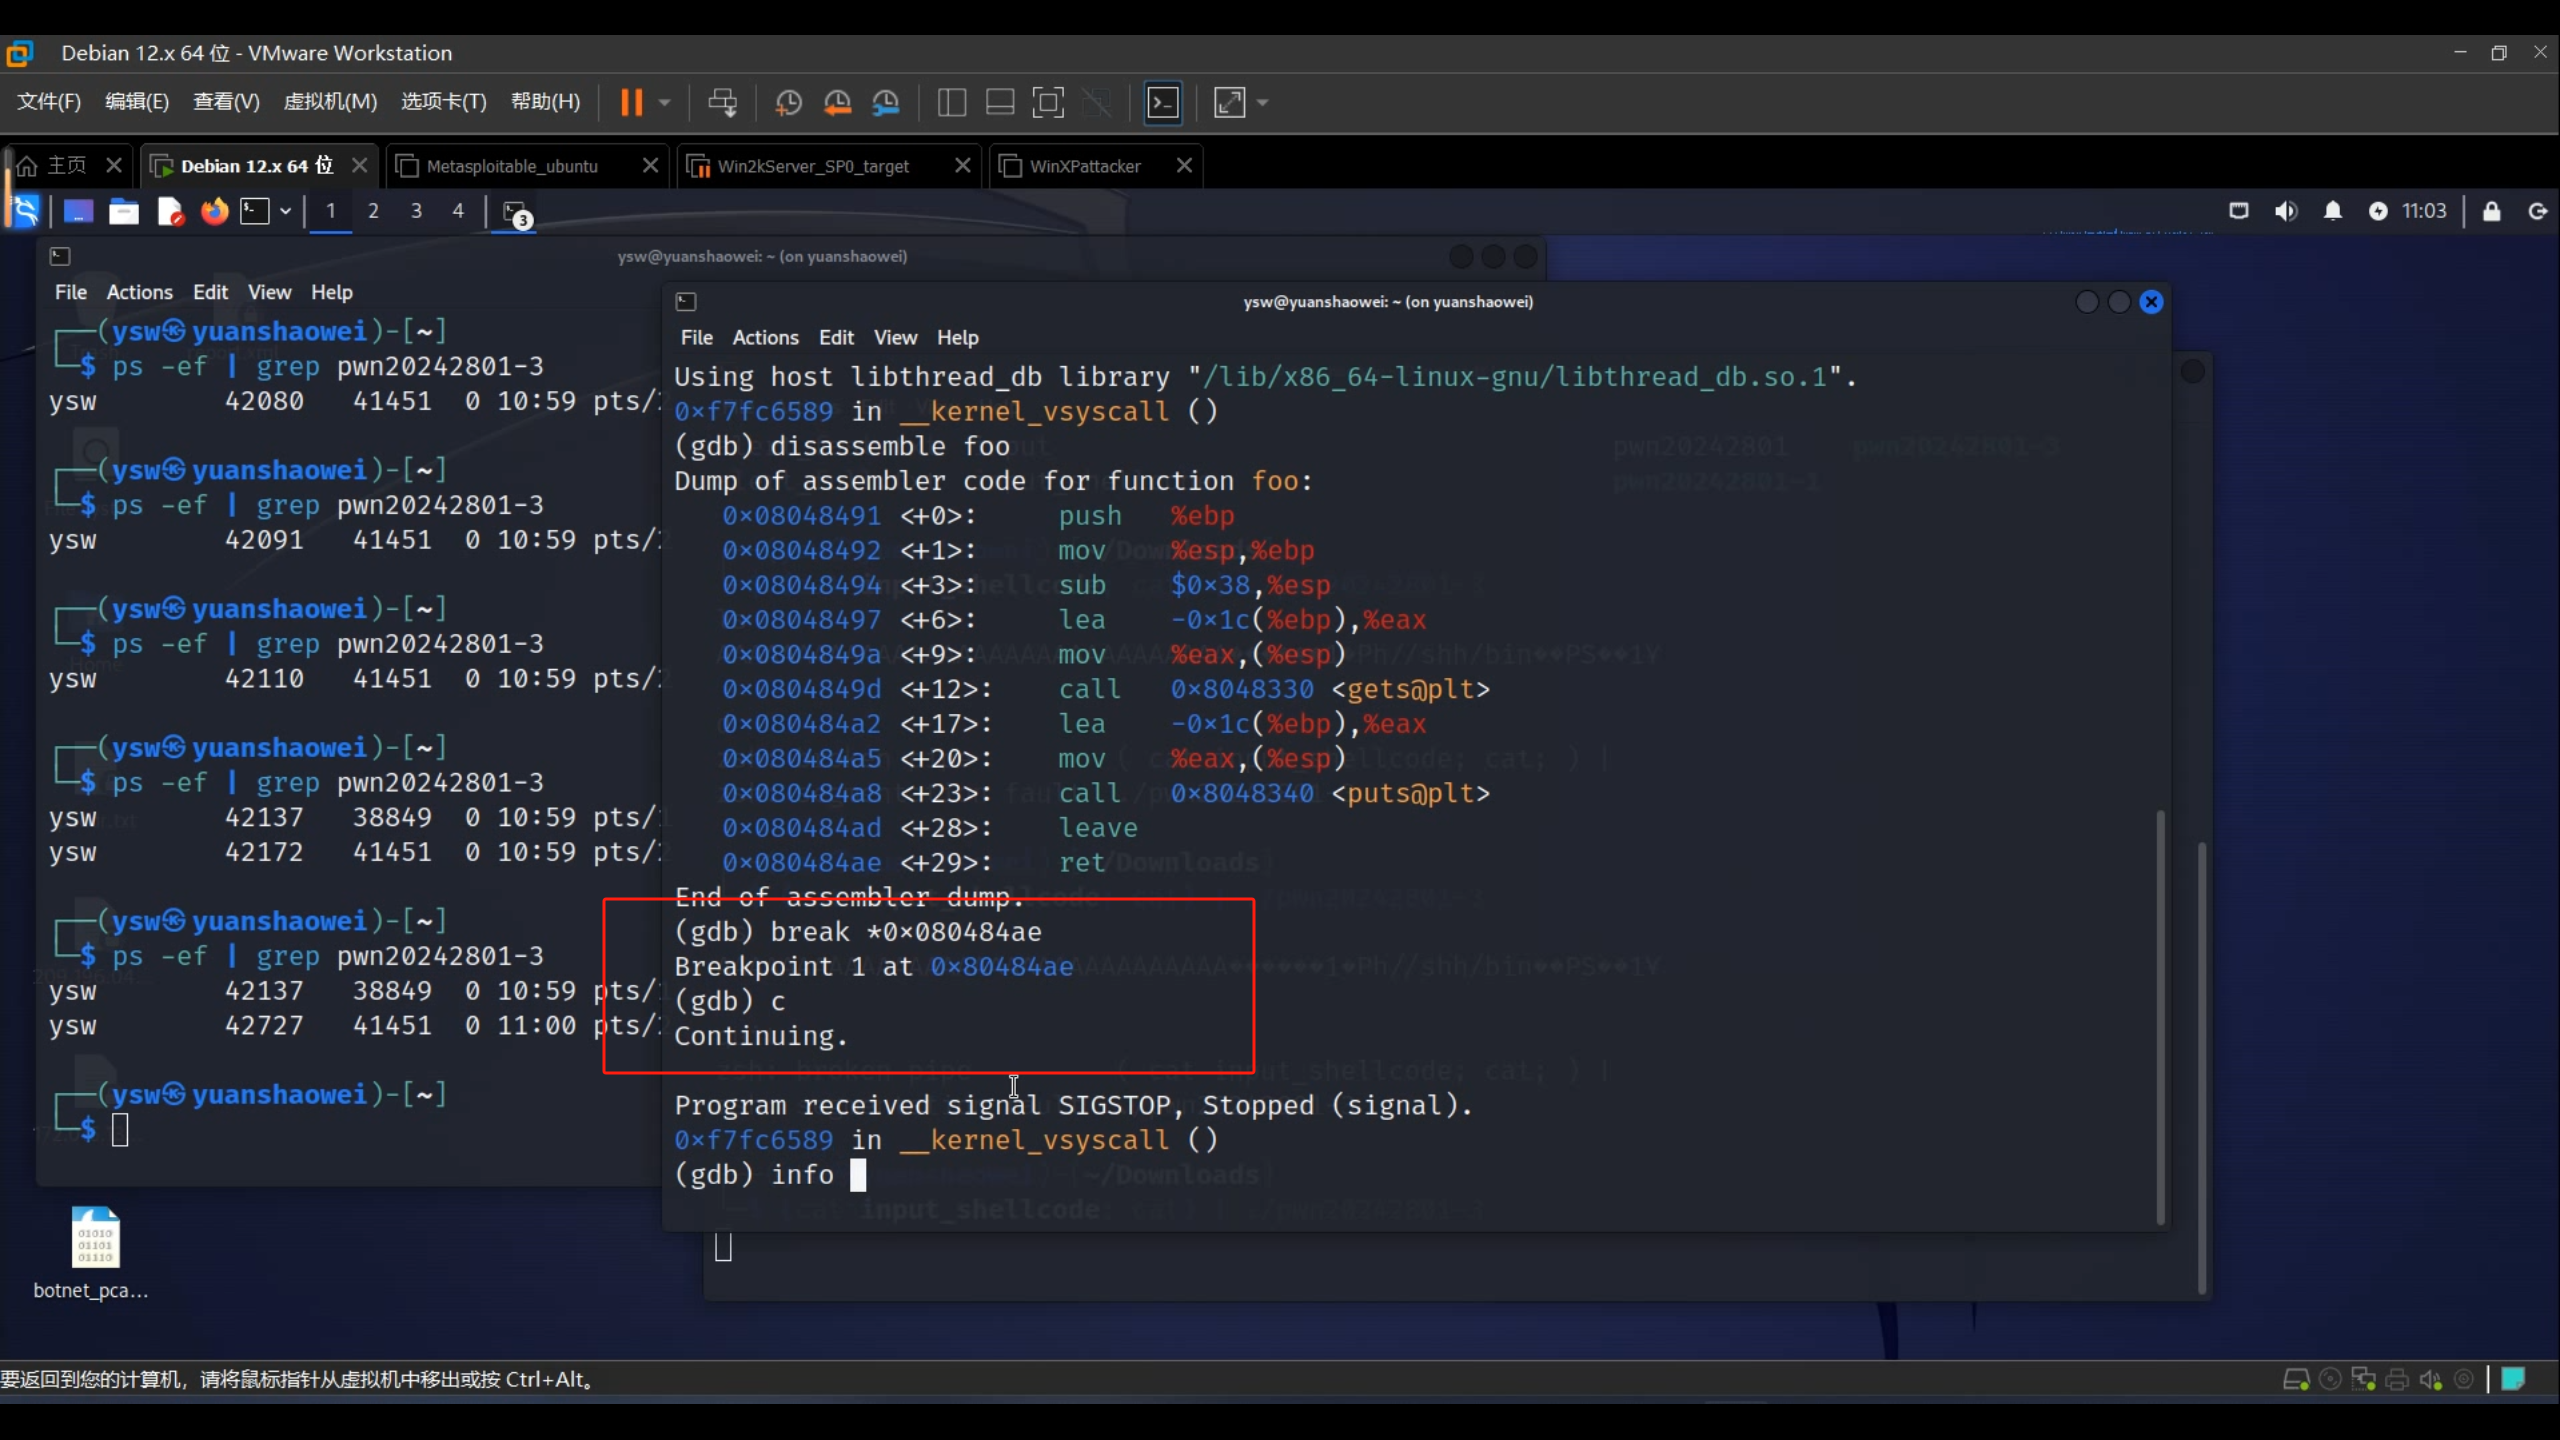Open the 虚拟机(M) menu
2560x1440 pixels.
tap(330, 101)
